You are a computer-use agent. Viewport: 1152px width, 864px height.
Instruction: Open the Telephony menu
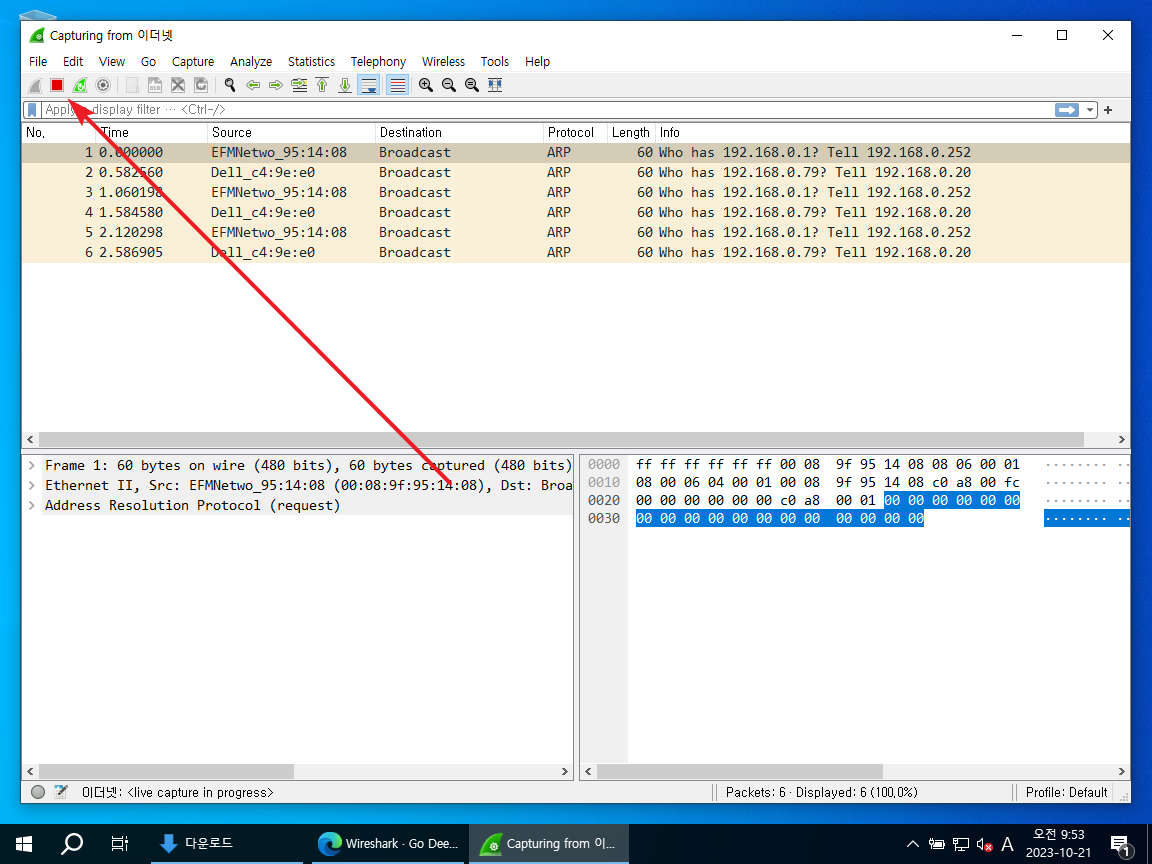point(378,62)
